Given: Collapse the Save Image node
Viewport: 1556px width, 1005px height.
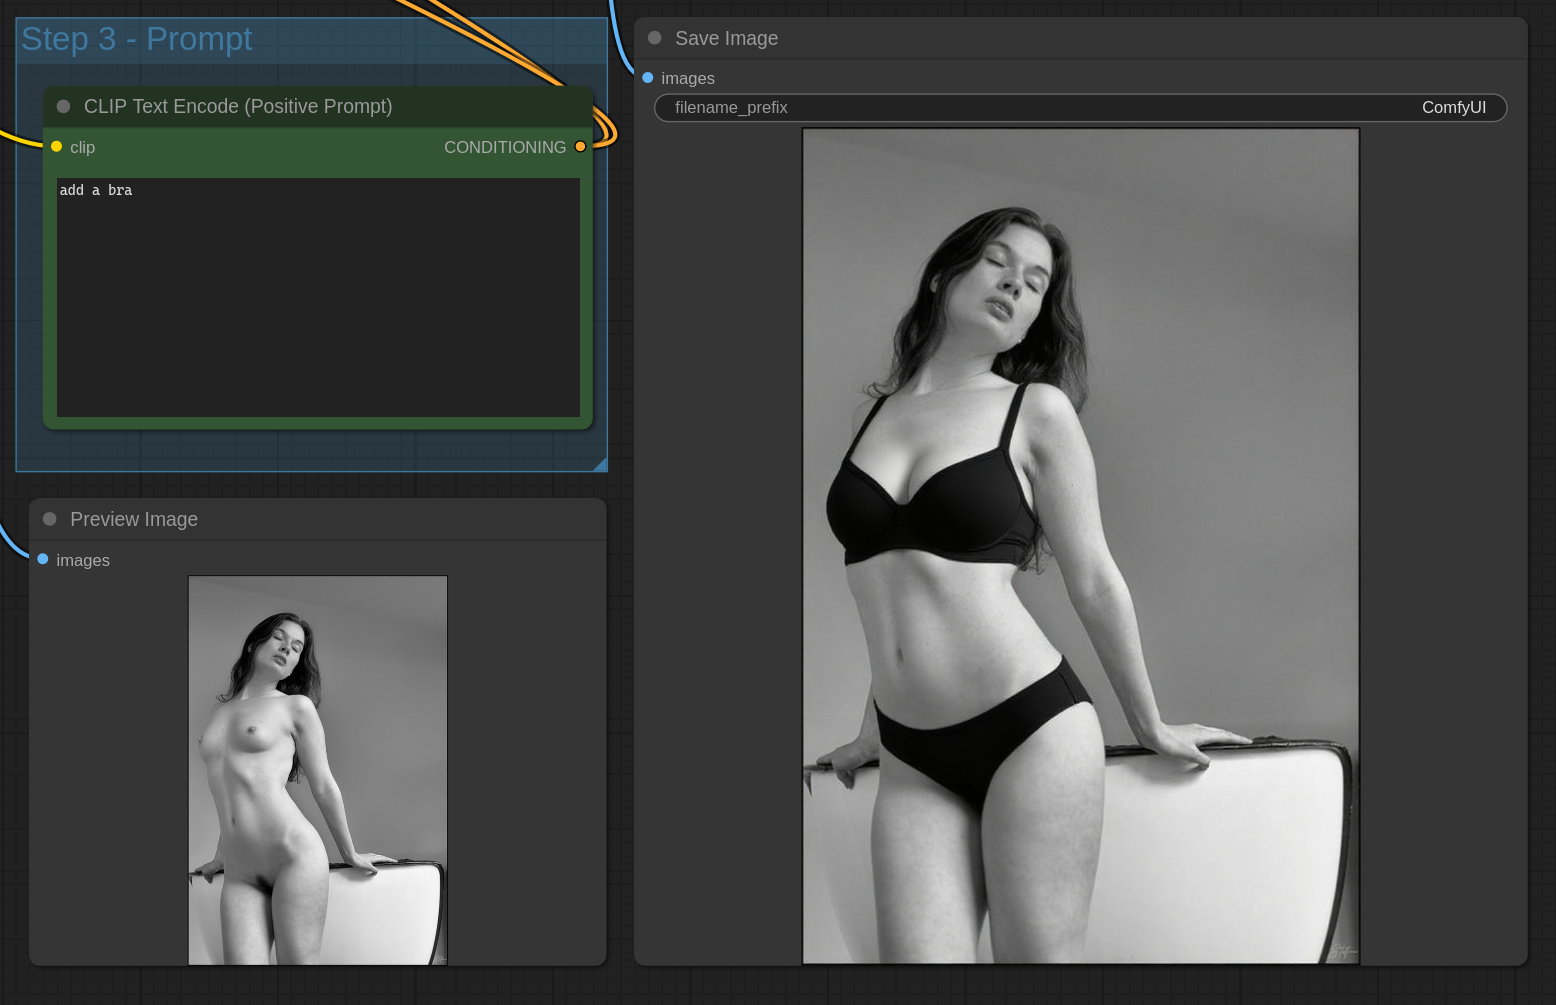Looking at the screenshot, I should tap(655, 38).
